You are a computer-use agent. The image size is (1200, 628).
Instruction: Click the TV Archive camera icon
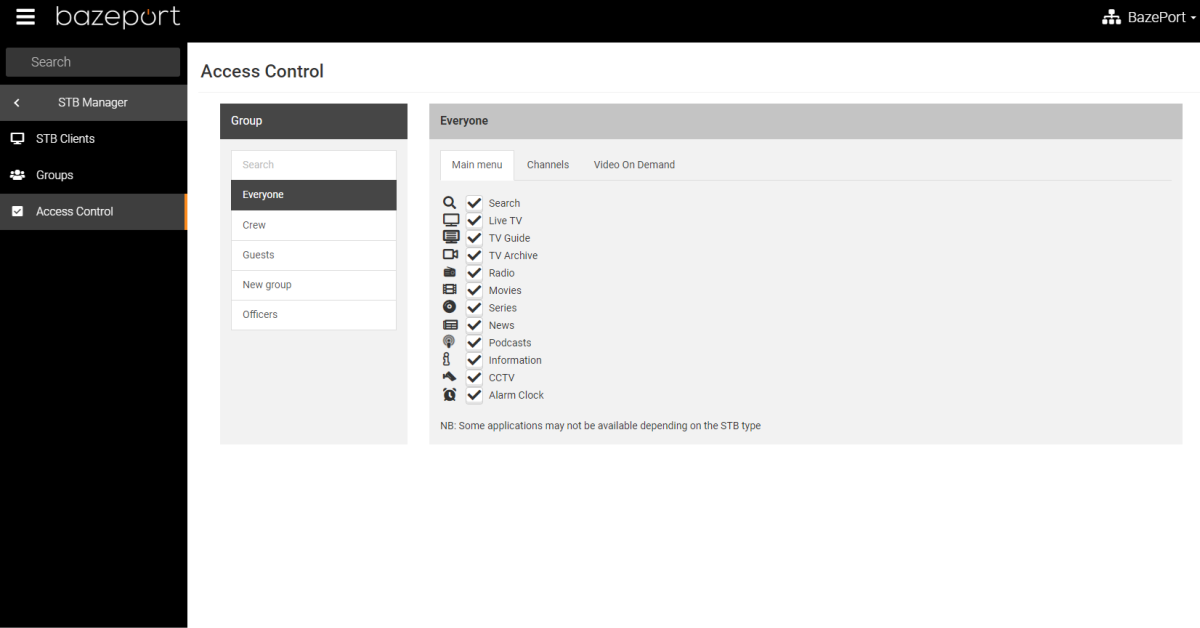pyautogui.click(x=450, y=255)
